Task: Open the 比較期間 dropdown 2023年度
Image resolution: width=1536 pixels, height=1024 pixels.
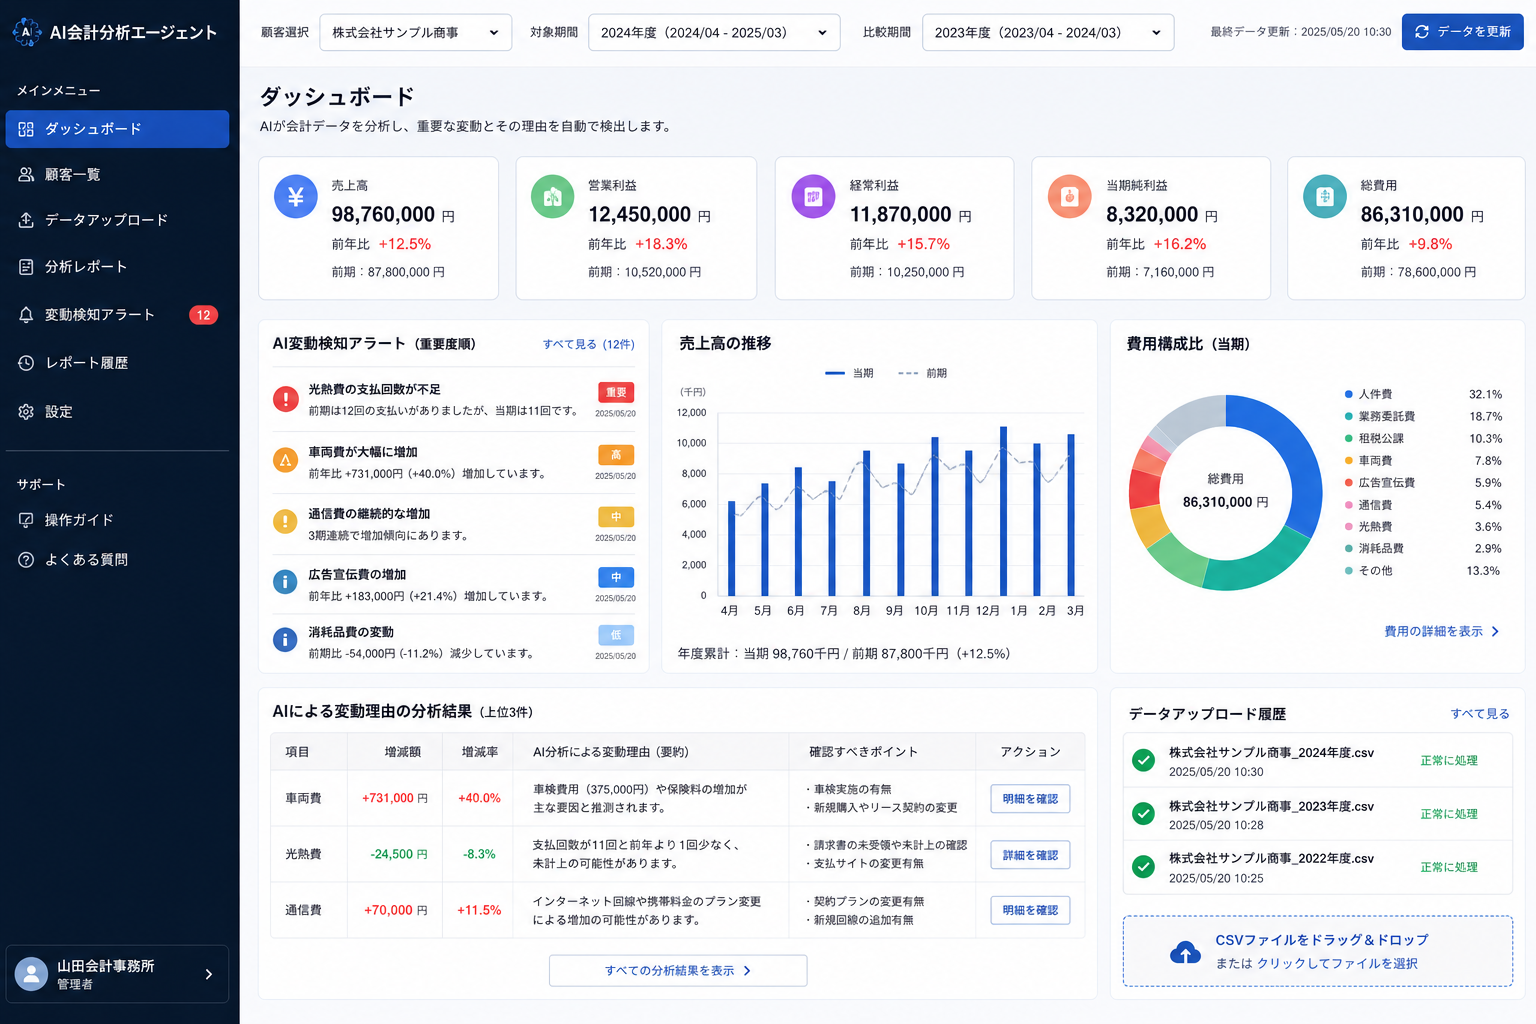Action: tap(1048, 32)
